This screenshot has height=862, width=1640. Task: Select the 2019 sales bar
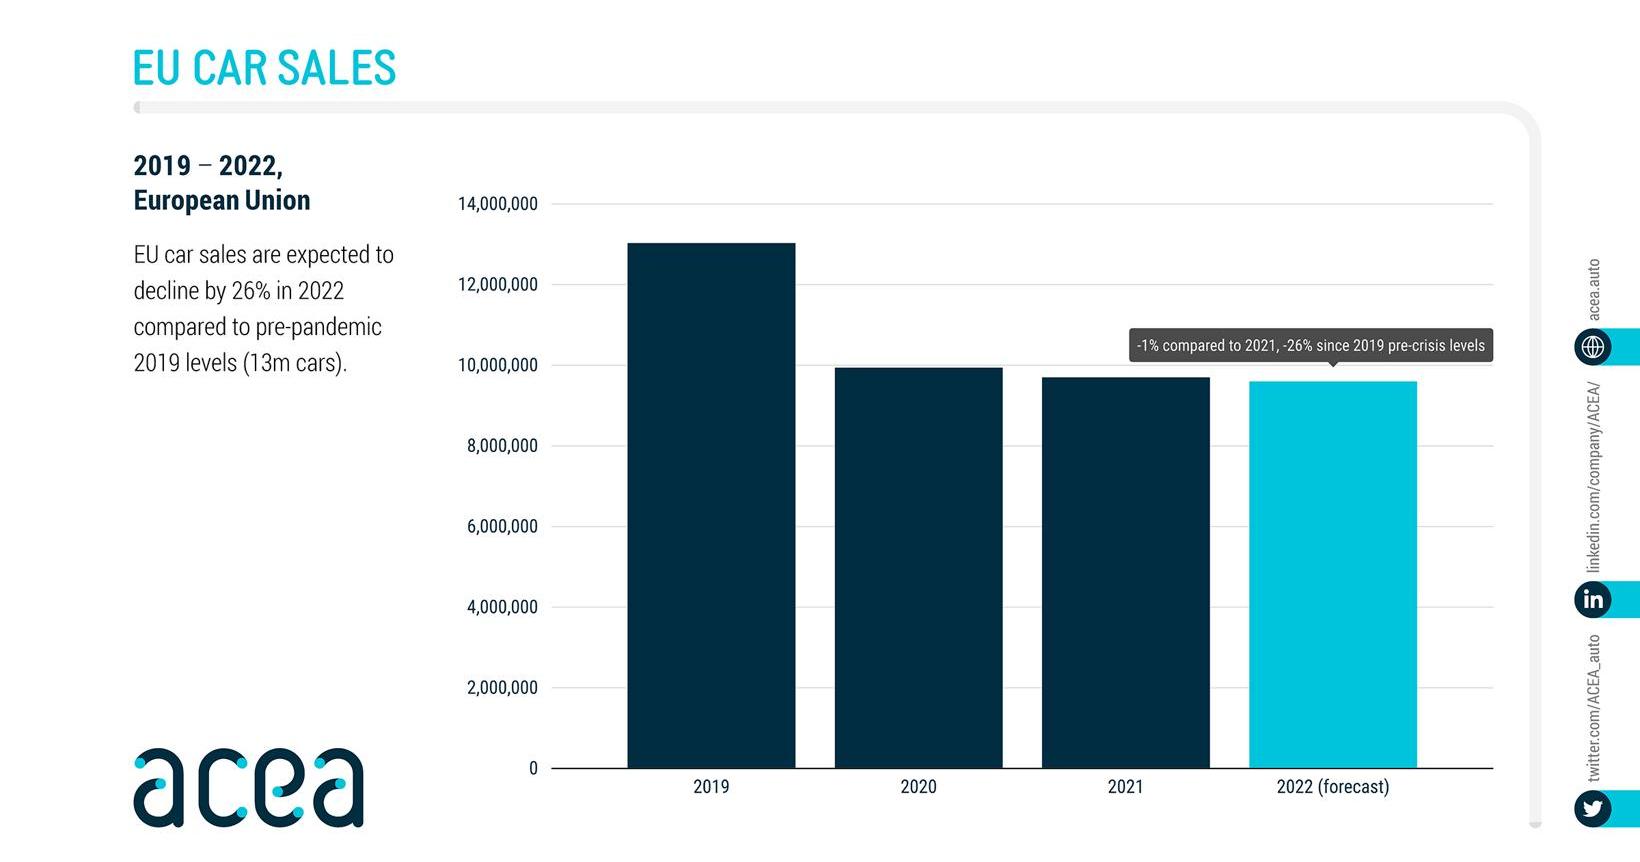pyautogui.click(x=711, y=505)
